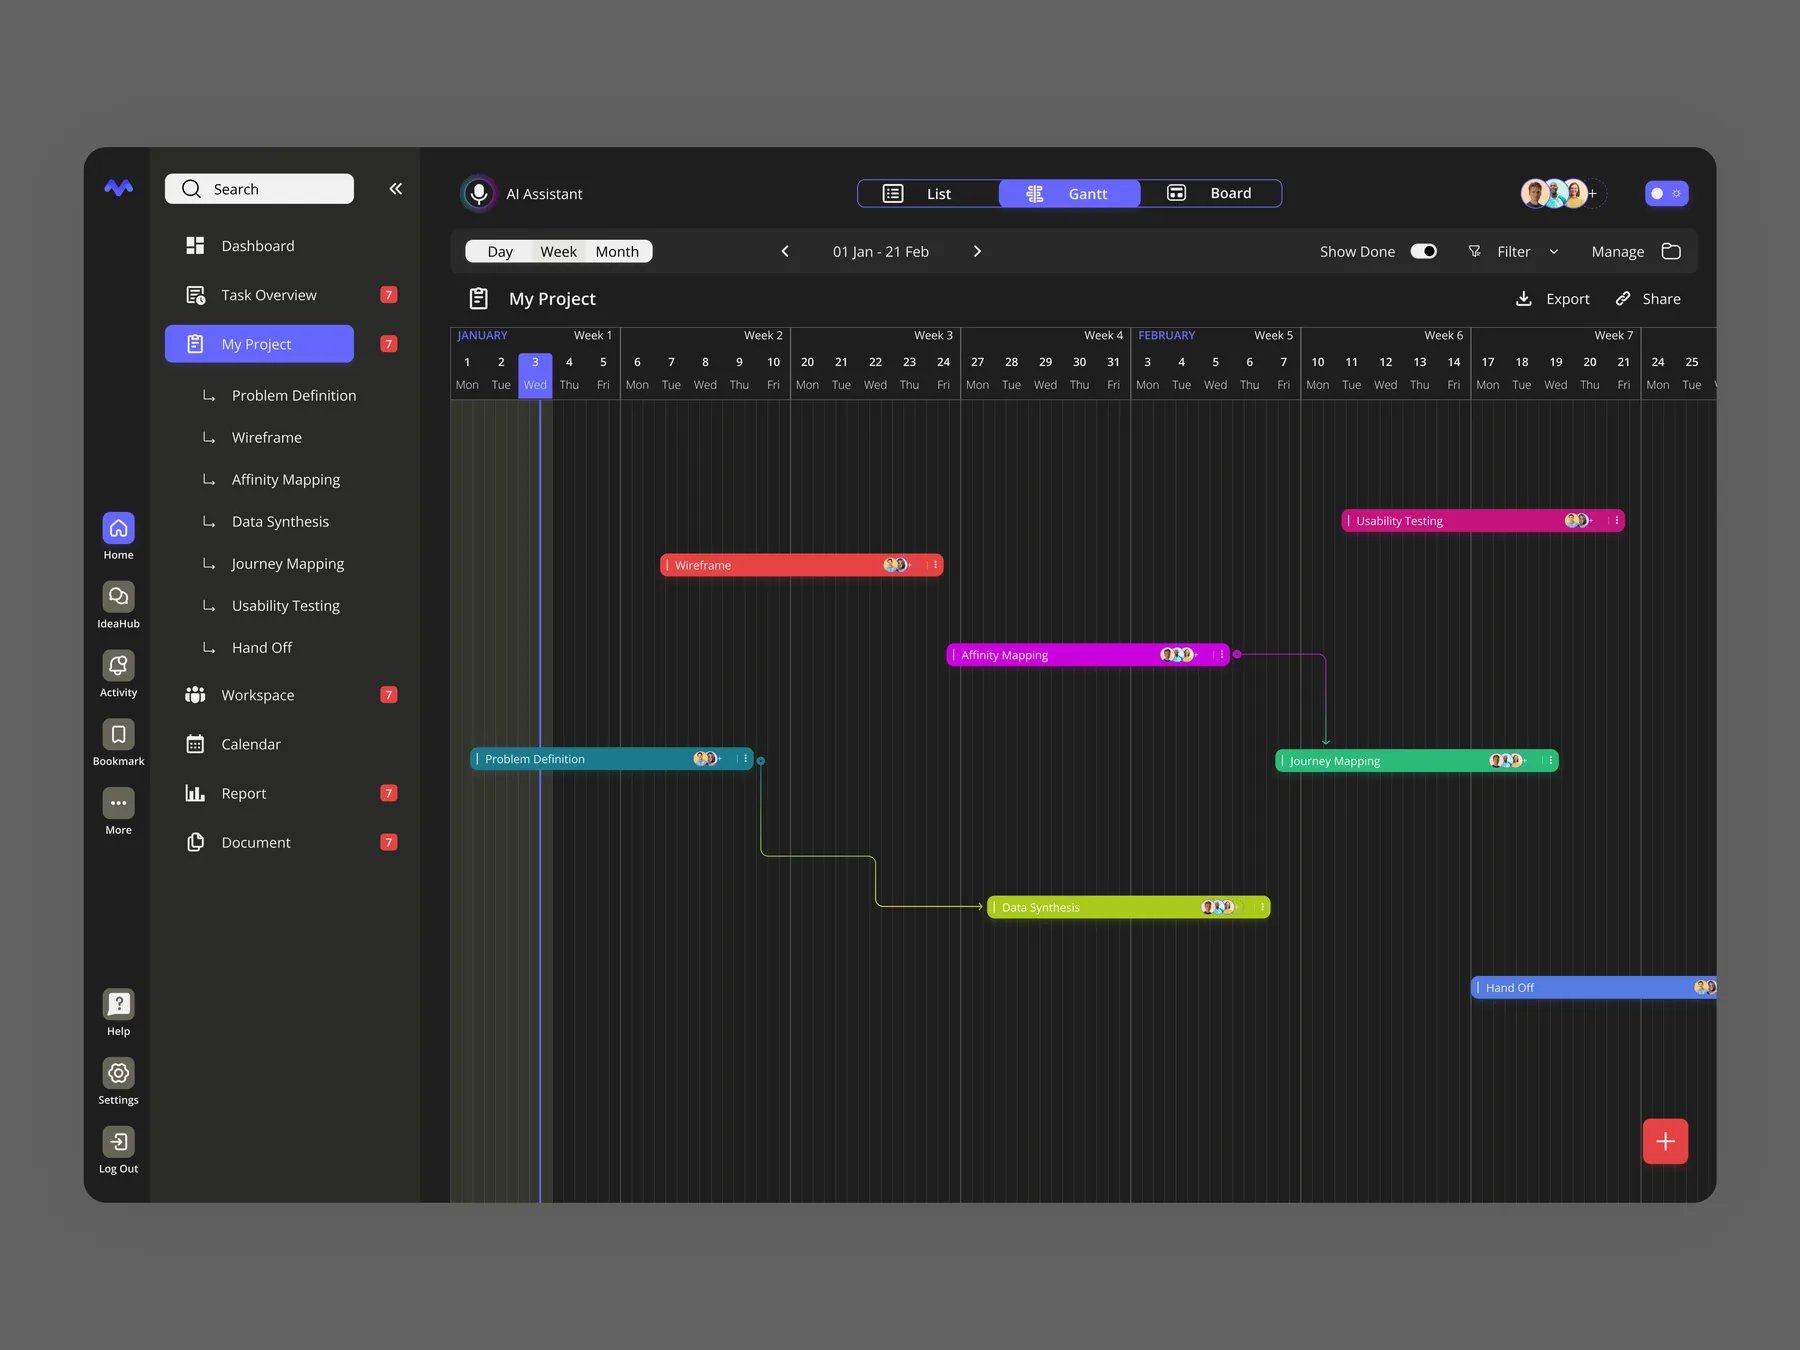Open the Data Synthesis bar's options dots
The width and height of the screenshot is (1800, 1350).
(x=1262, y=907)
